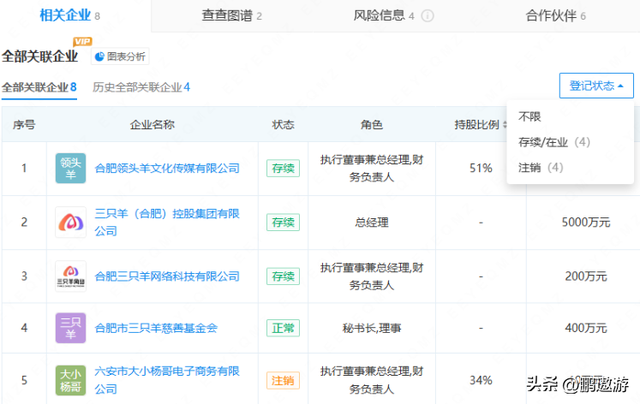
Task: Click the 秘书长,理事 role cell
Action: 372,328
